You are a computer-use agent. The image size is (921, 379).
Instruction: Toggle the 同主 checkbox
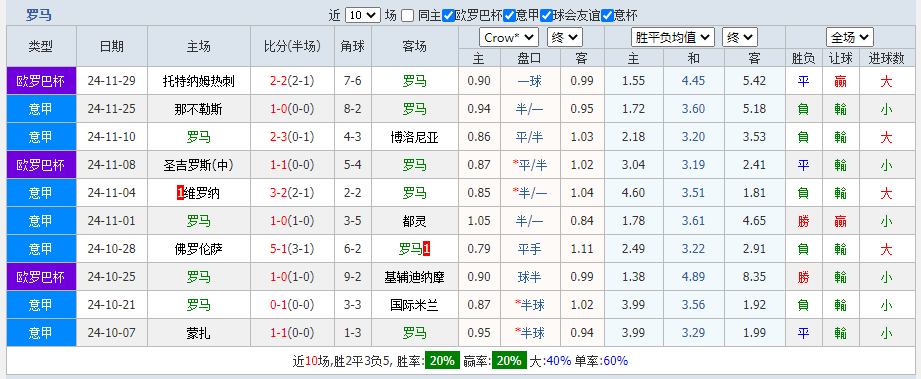click(408, 16)
